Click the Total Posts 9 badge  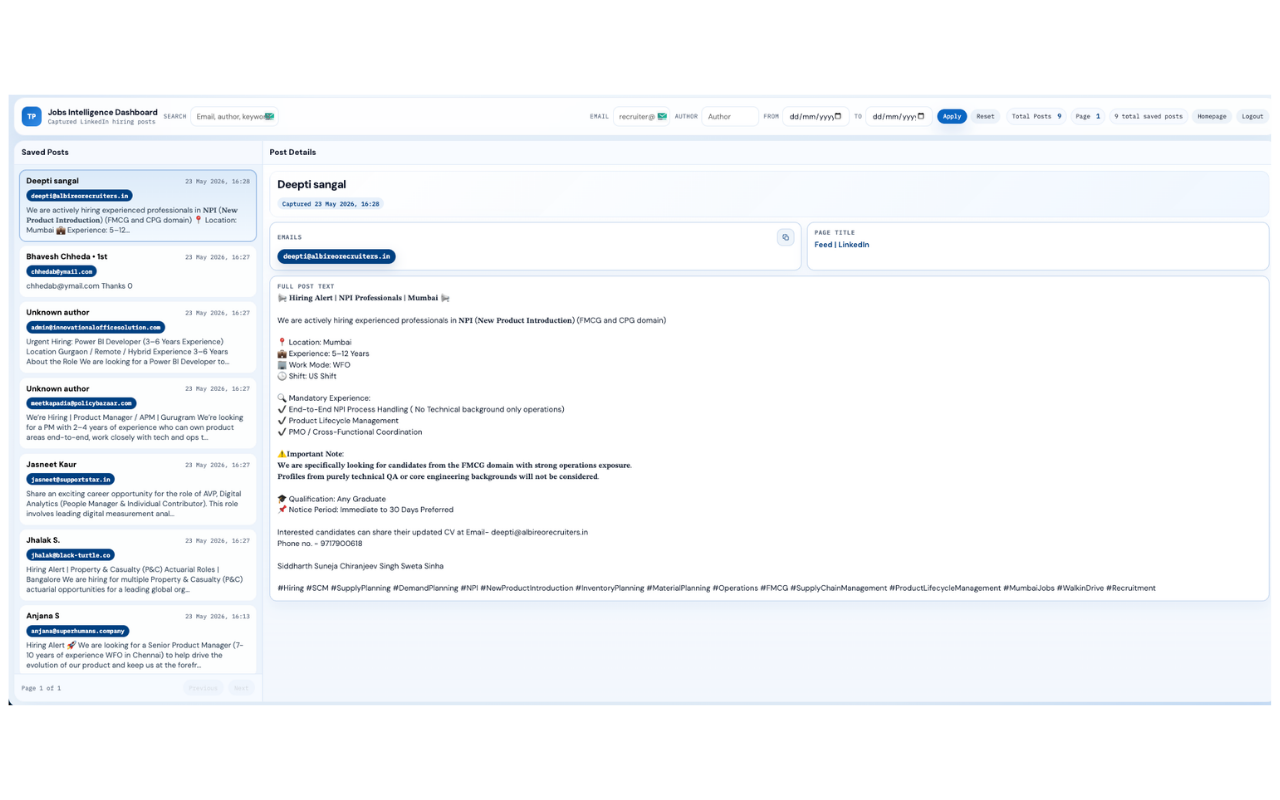tap(1036, 116)
